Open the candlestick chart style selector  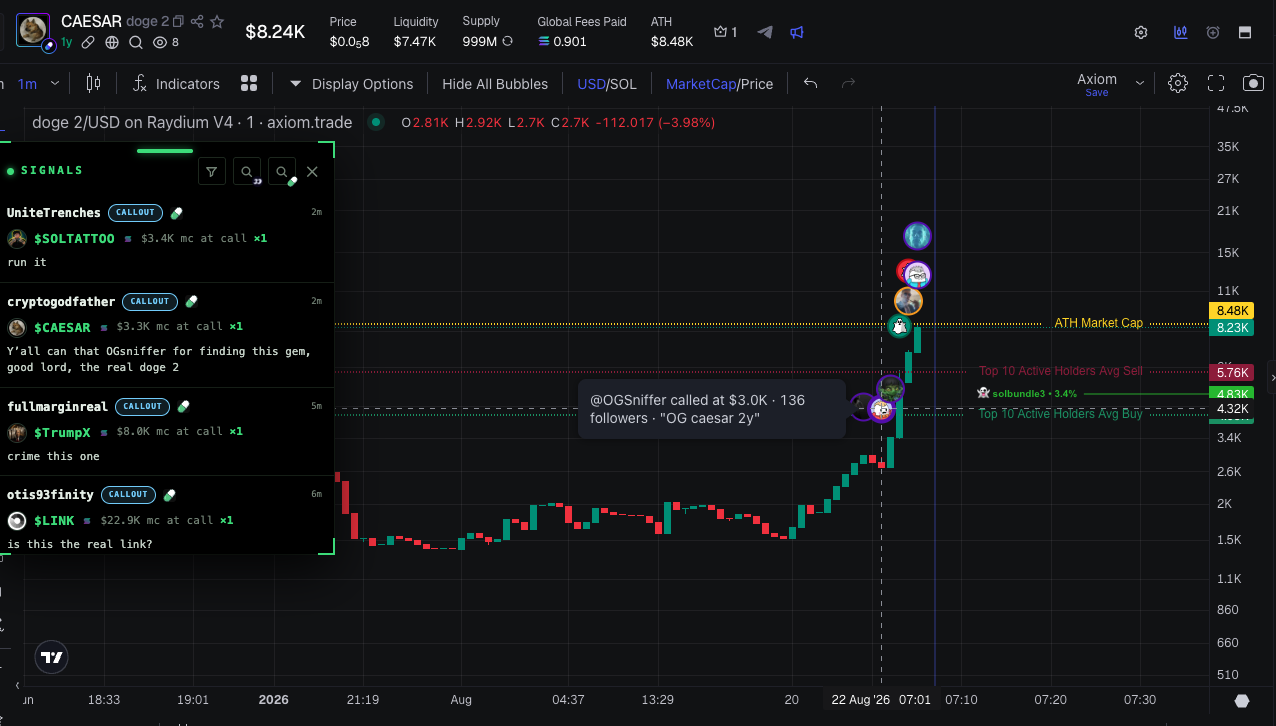tap(94, 84)
